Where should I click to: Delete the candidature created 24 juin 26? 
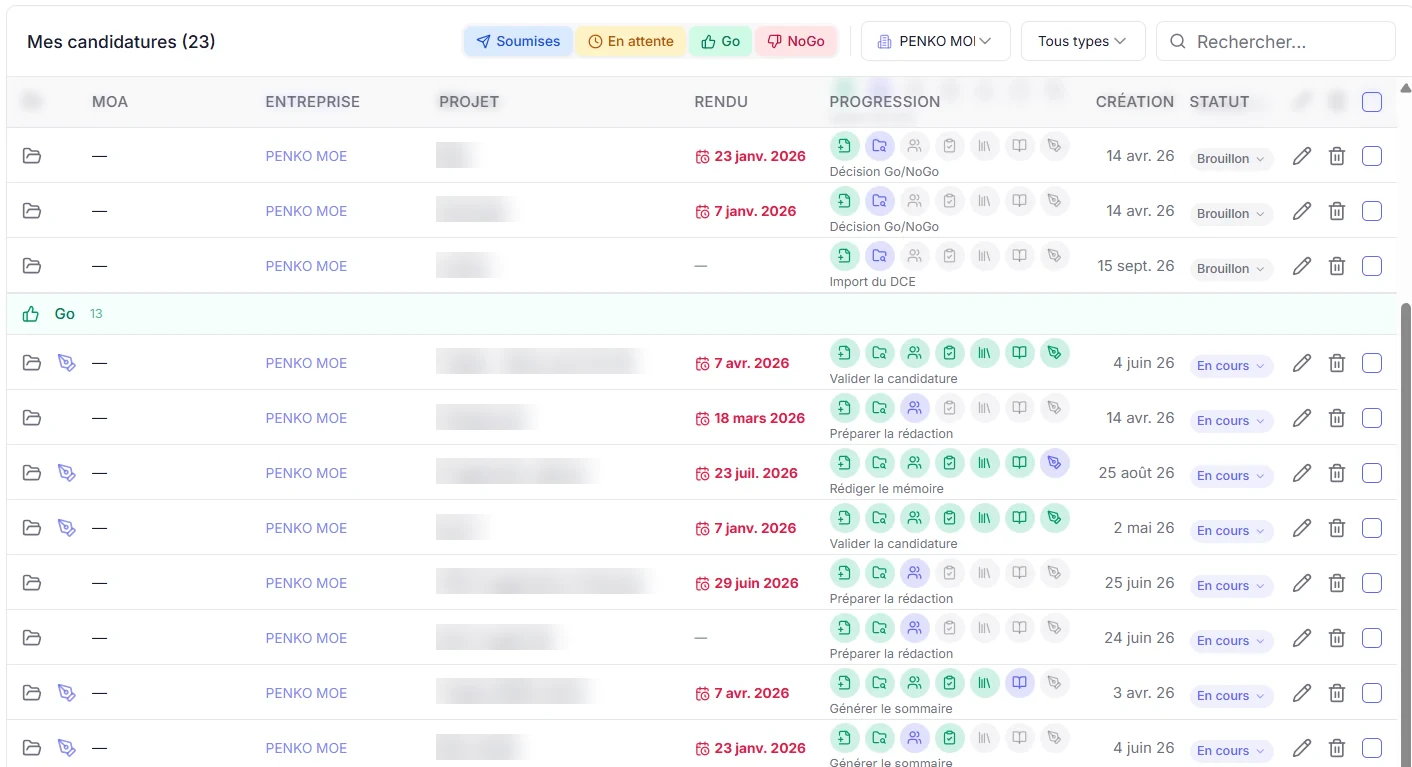click(1337, 638)
